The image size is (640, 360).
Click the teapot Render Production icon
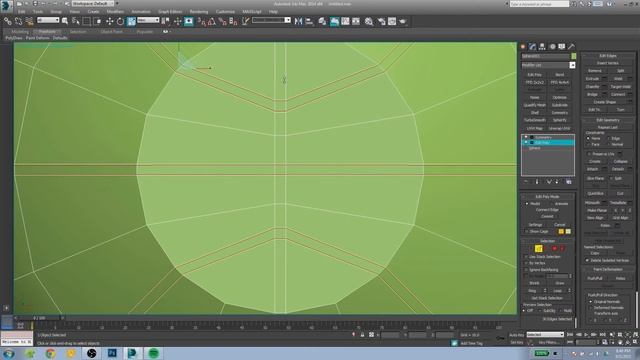click(x=403, y=21)
